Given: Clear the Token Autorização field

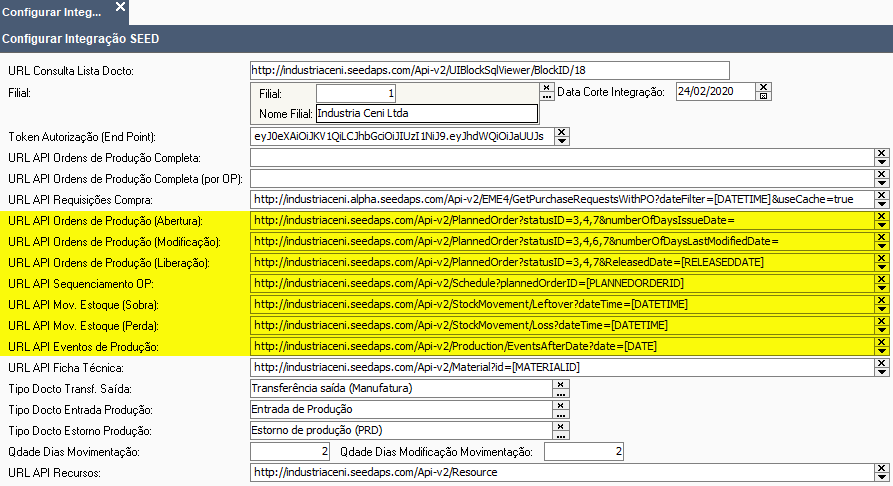Looking at the screenshot, I should 562,132.
